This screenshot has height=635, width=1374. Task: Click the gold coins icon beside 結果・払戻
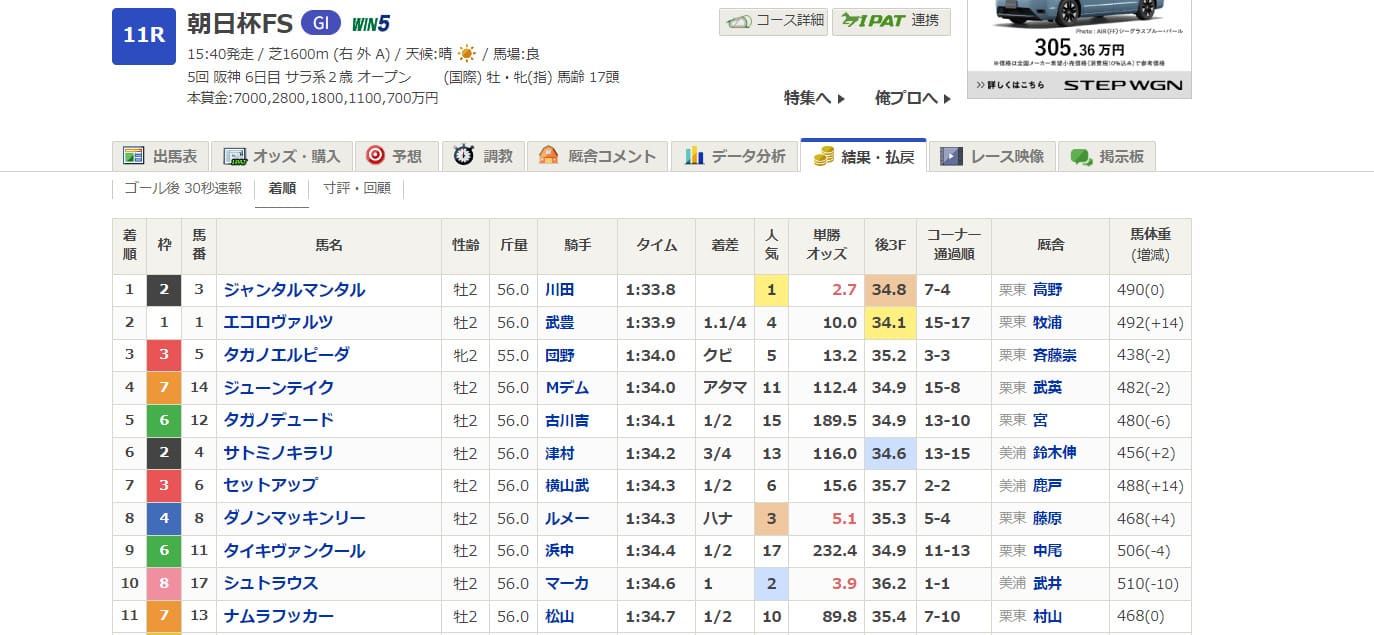[824, 156]
